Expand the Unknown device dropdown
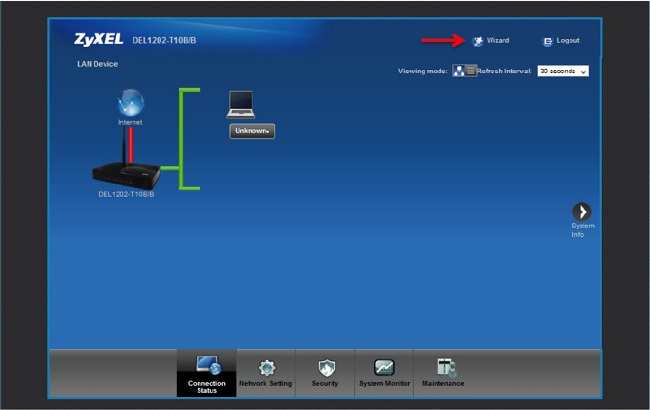Screen dimensions: 650x410 [252, 131]
